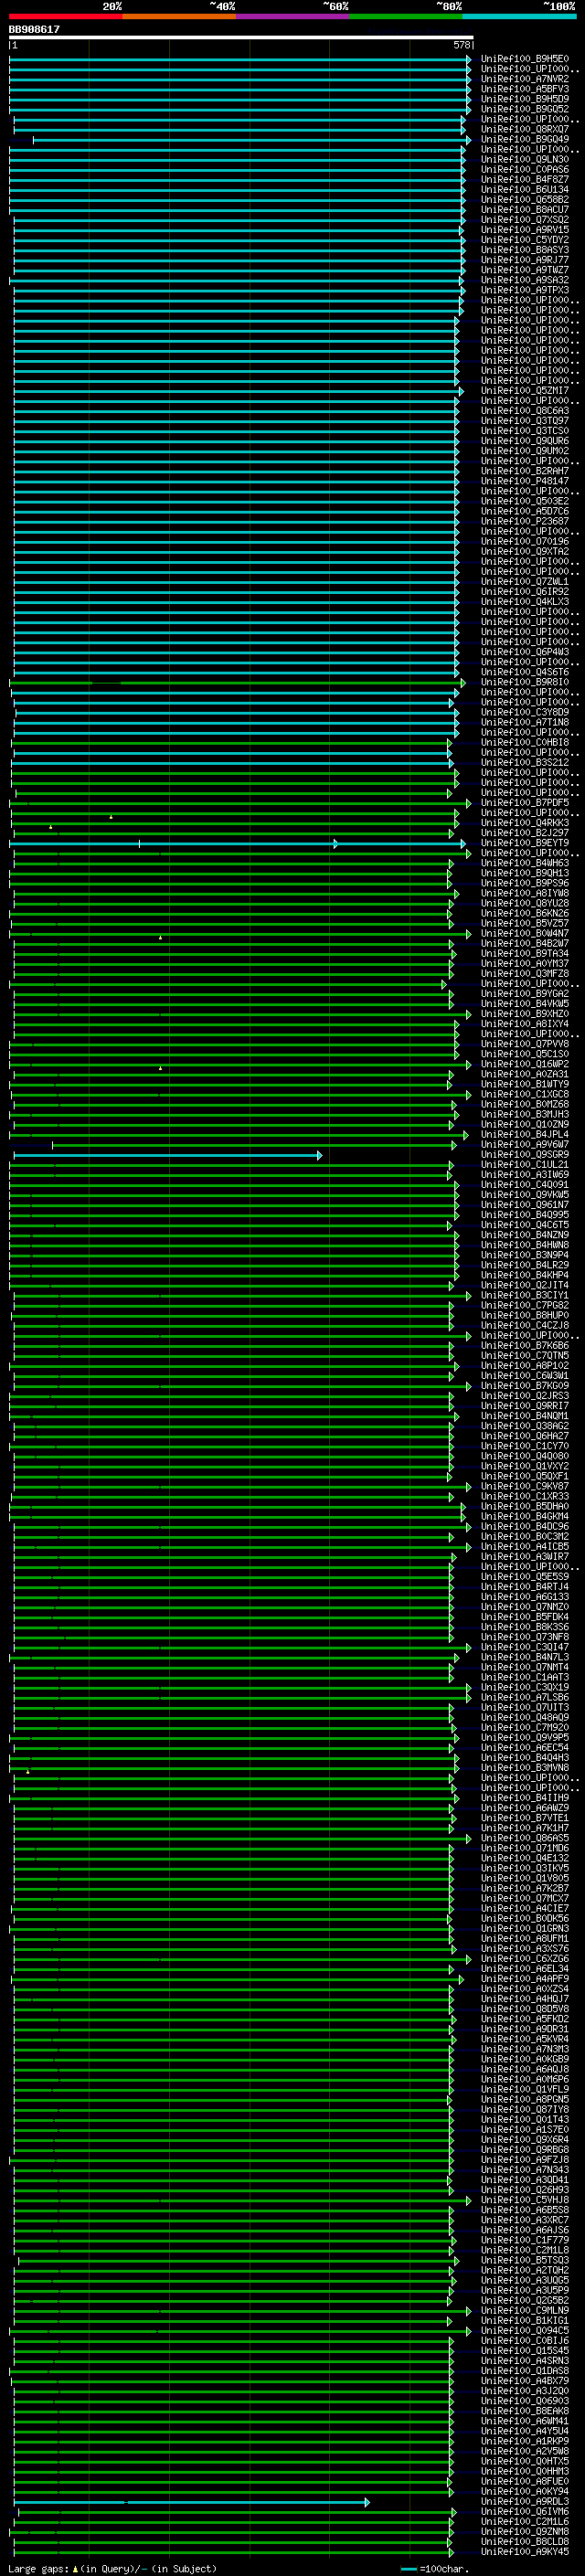The image size is (585, 2576).
Task: Select label UniRef100_B3MVN8
Action: tap(524, 1768)
